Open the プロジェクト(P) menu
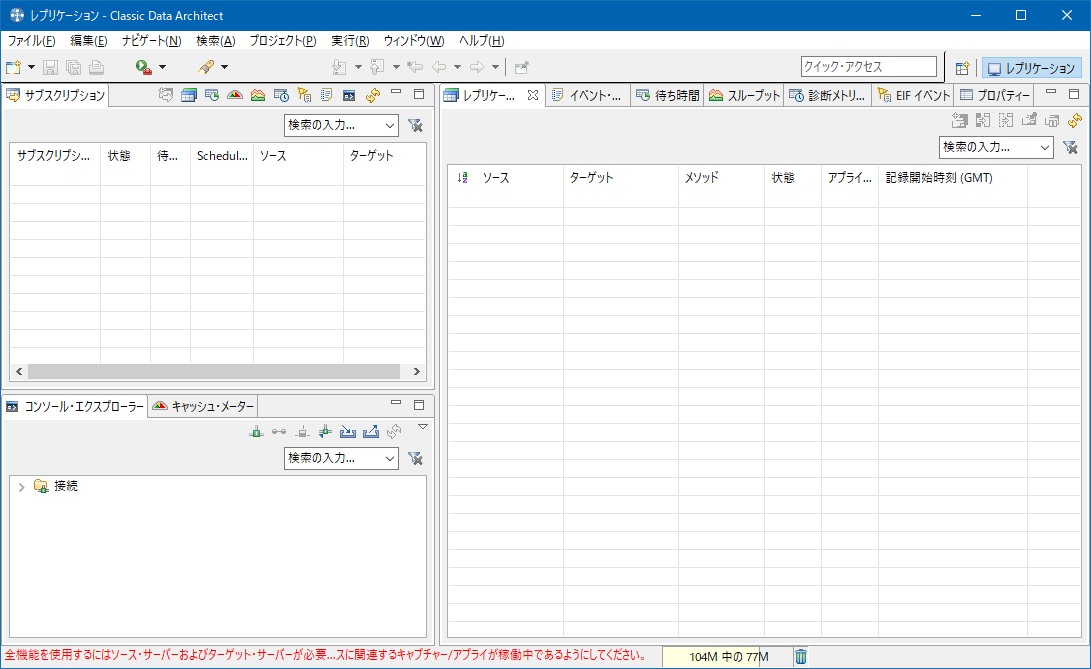Screen dimensions: 1091x669 (x=283, y=40)
